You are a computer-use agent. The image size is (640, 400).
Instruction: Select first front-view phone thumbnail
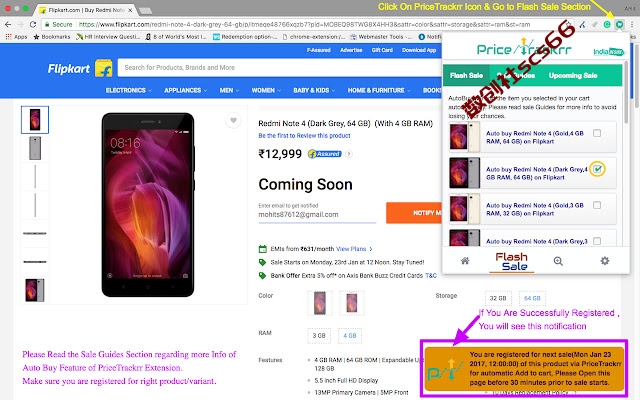[35, 120]
